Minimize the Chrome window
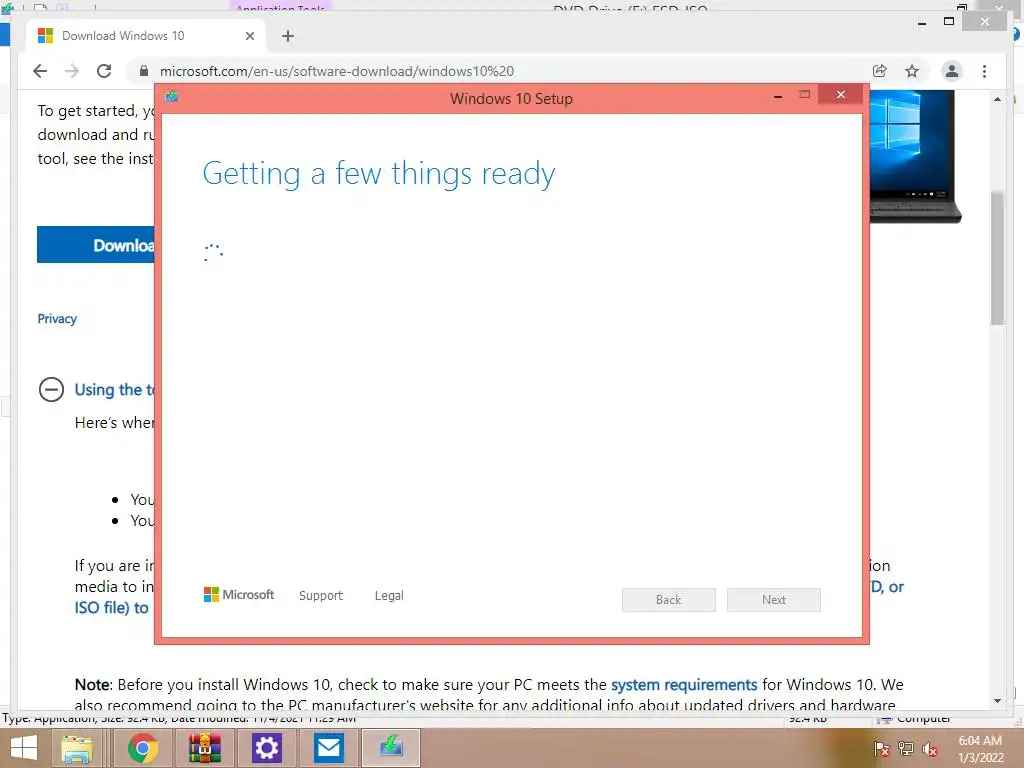 coord(922,23)
